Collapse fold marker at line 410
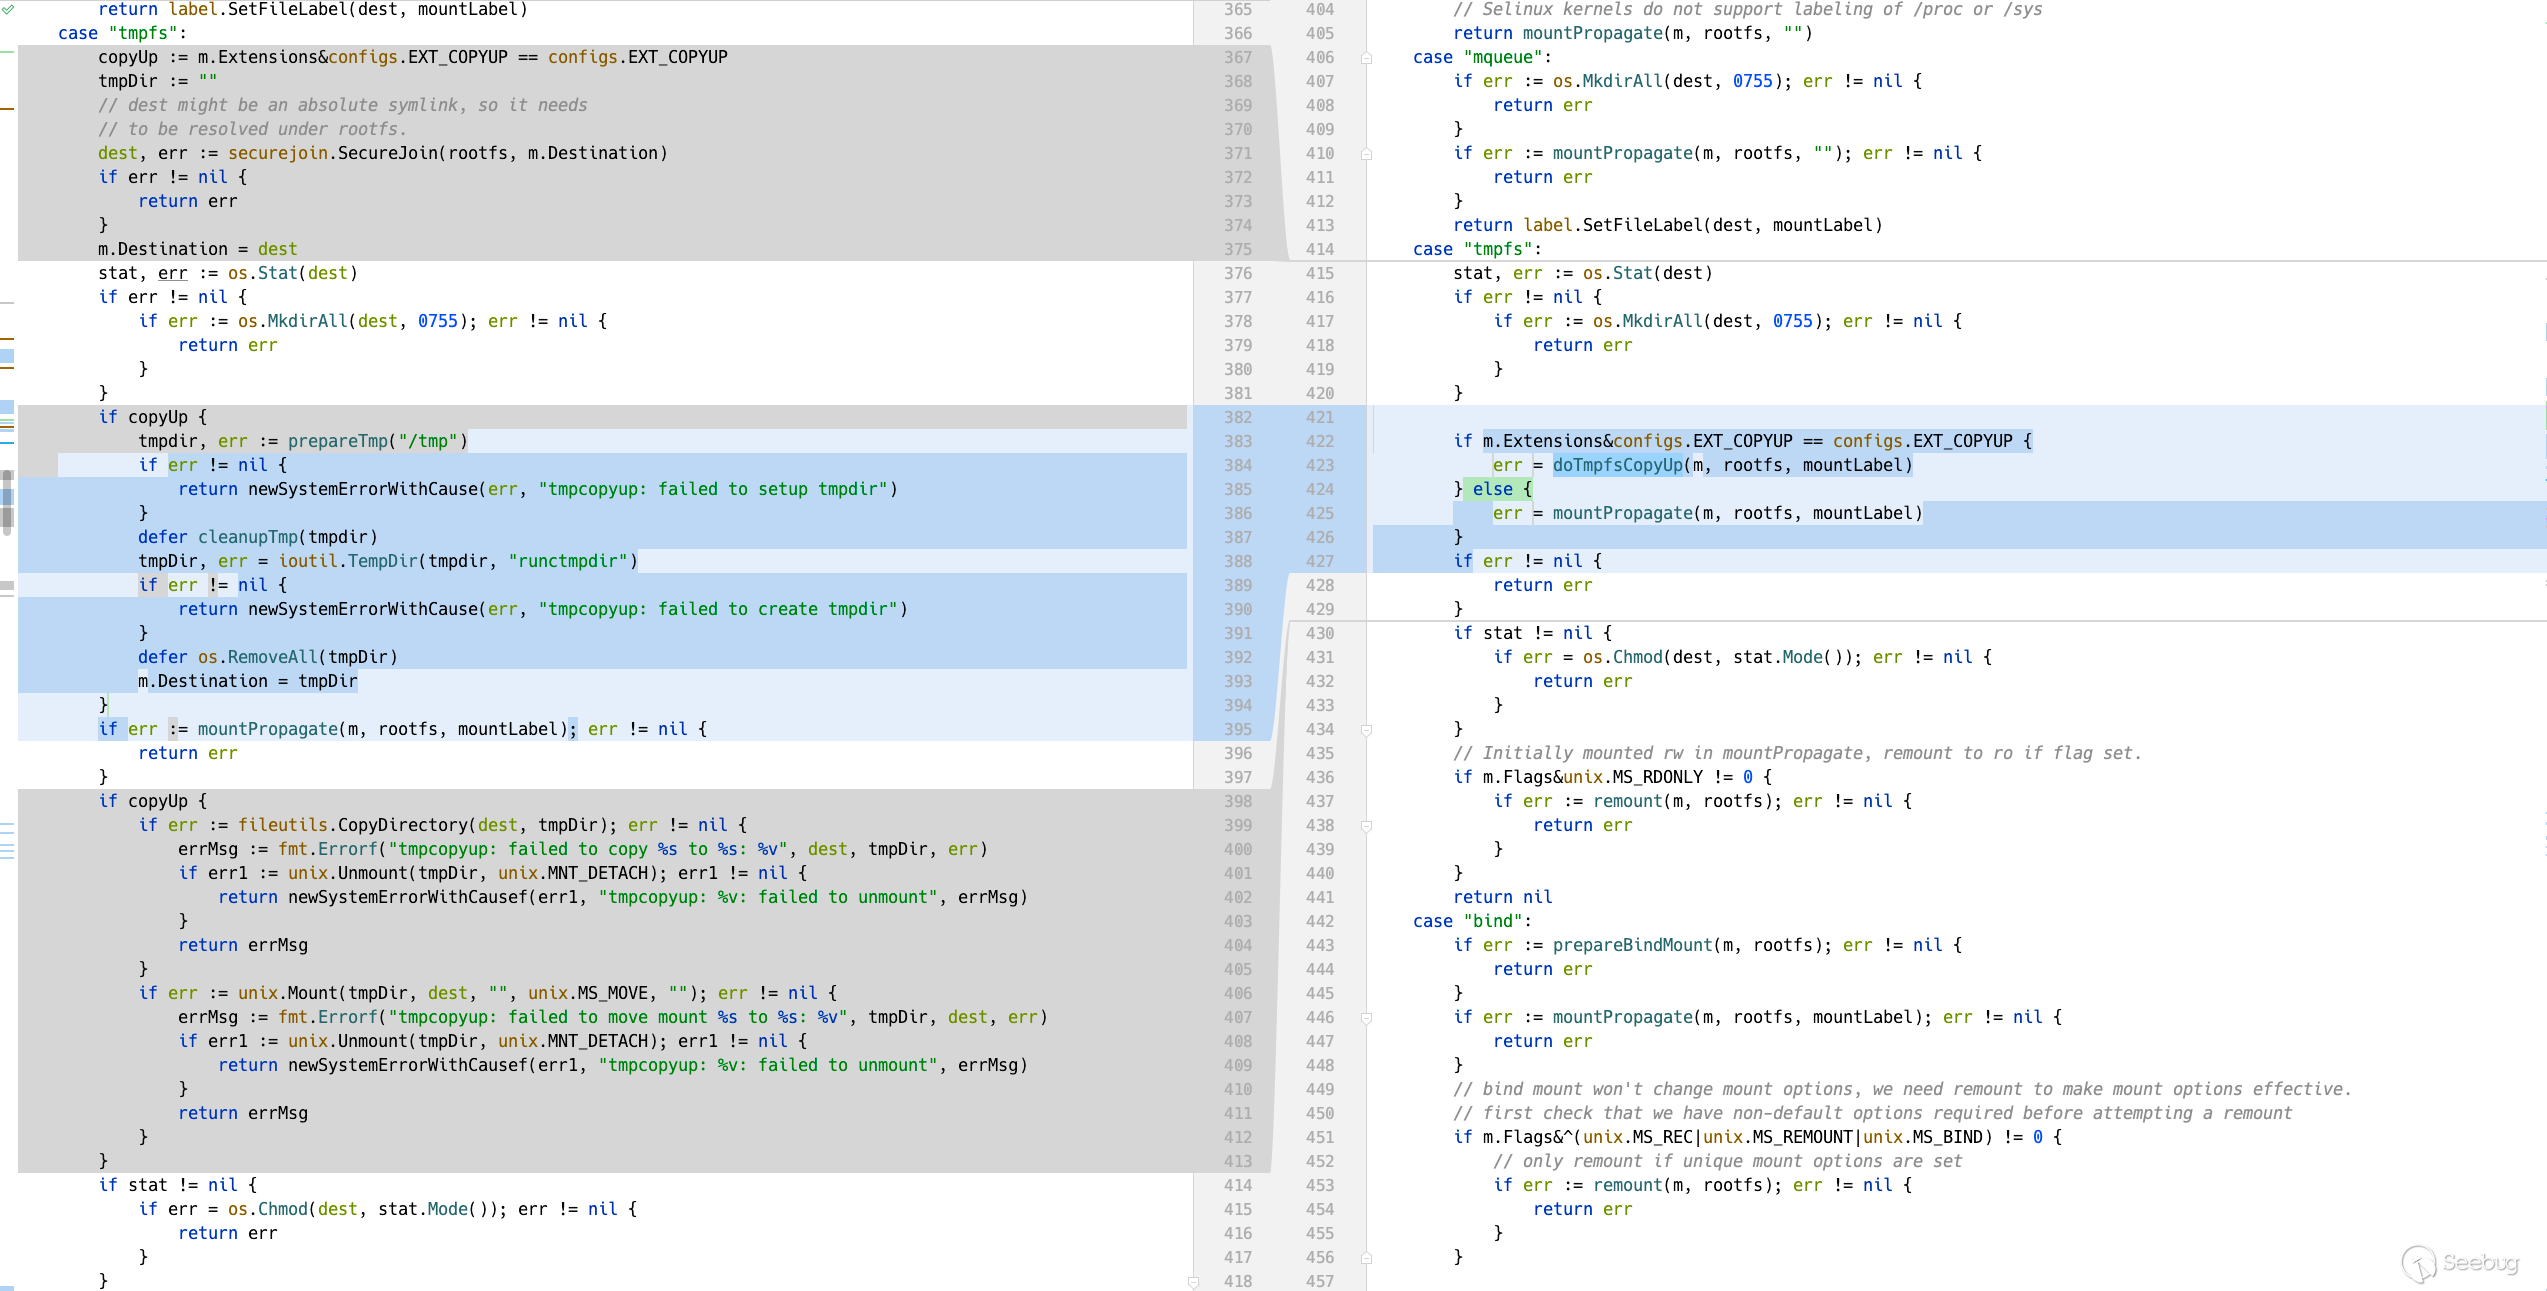 click(x=1366, y=154)
